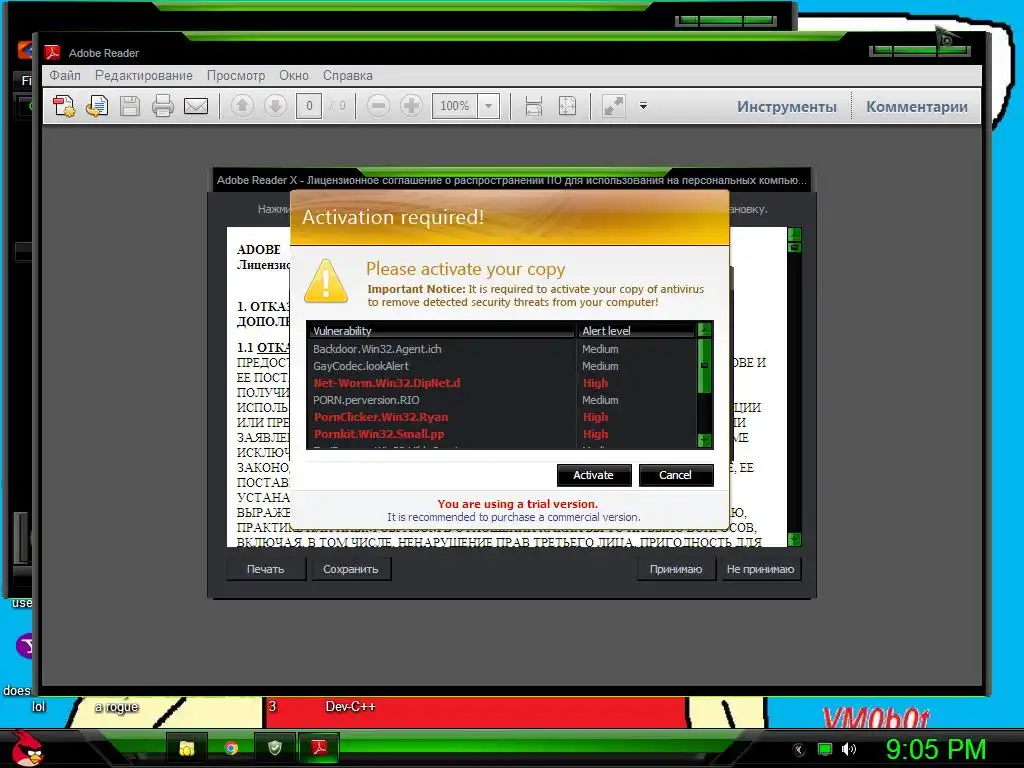Click the volume speaker tray icon
The image size is (1024, 768).
pyautogui.click(x=848, y=749)
